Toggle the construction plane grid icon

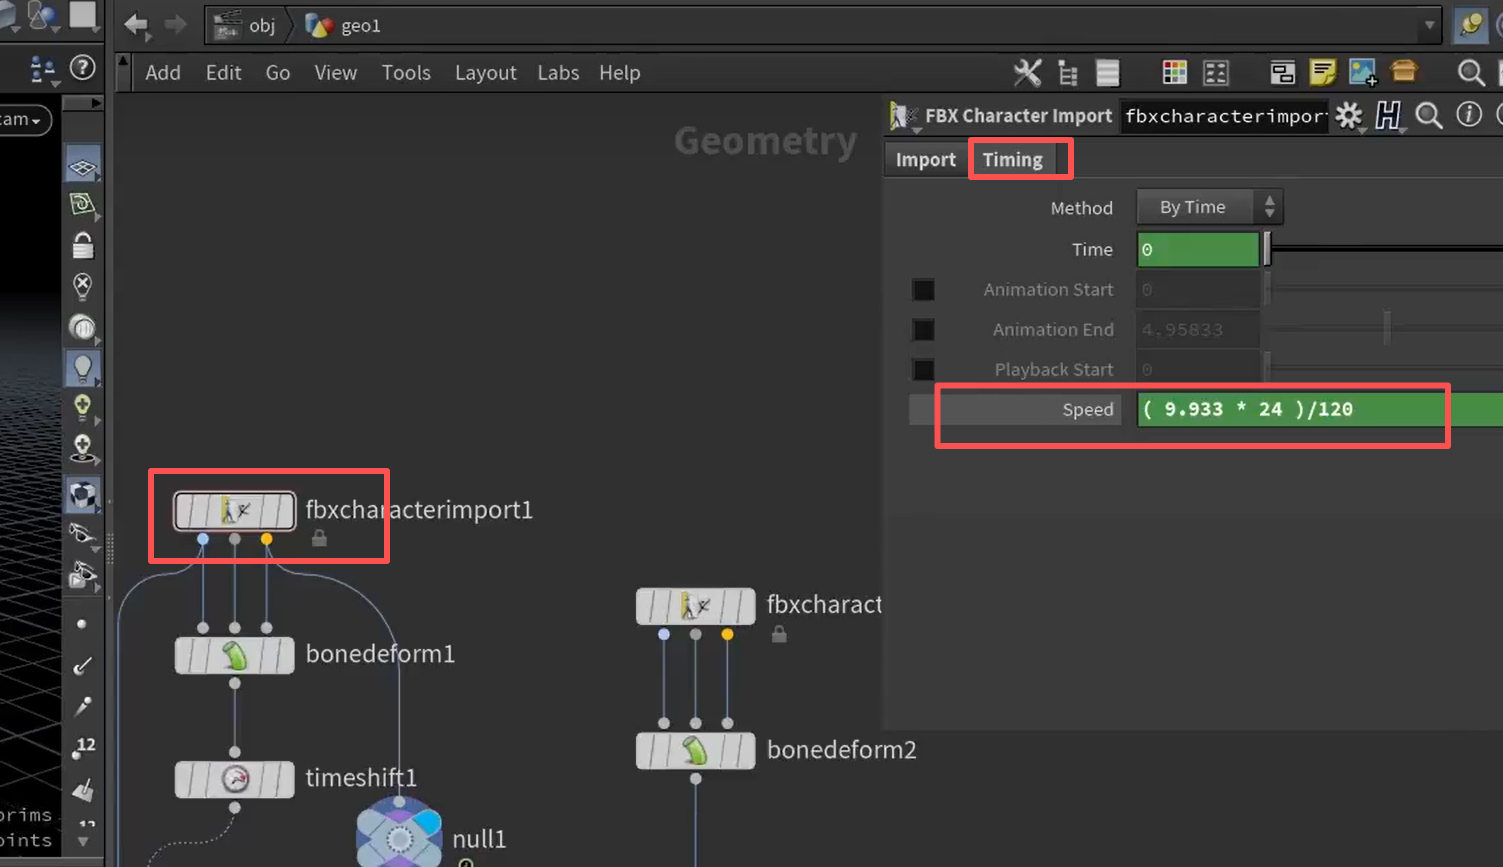click(83, 167)
